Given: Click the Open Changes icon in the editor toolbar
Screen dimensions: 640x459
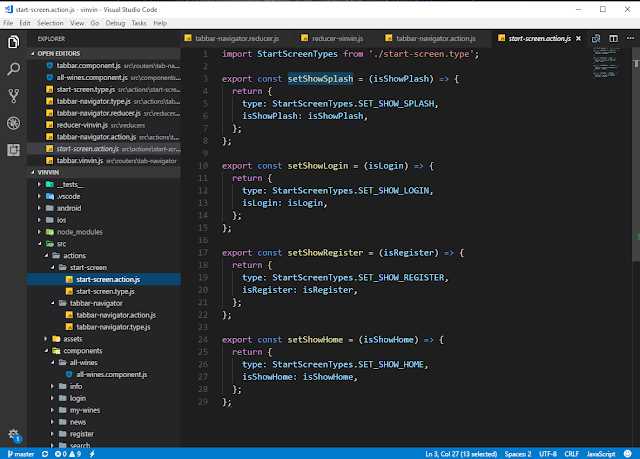Looking at the screenshot, I should [x=596, y=38].
